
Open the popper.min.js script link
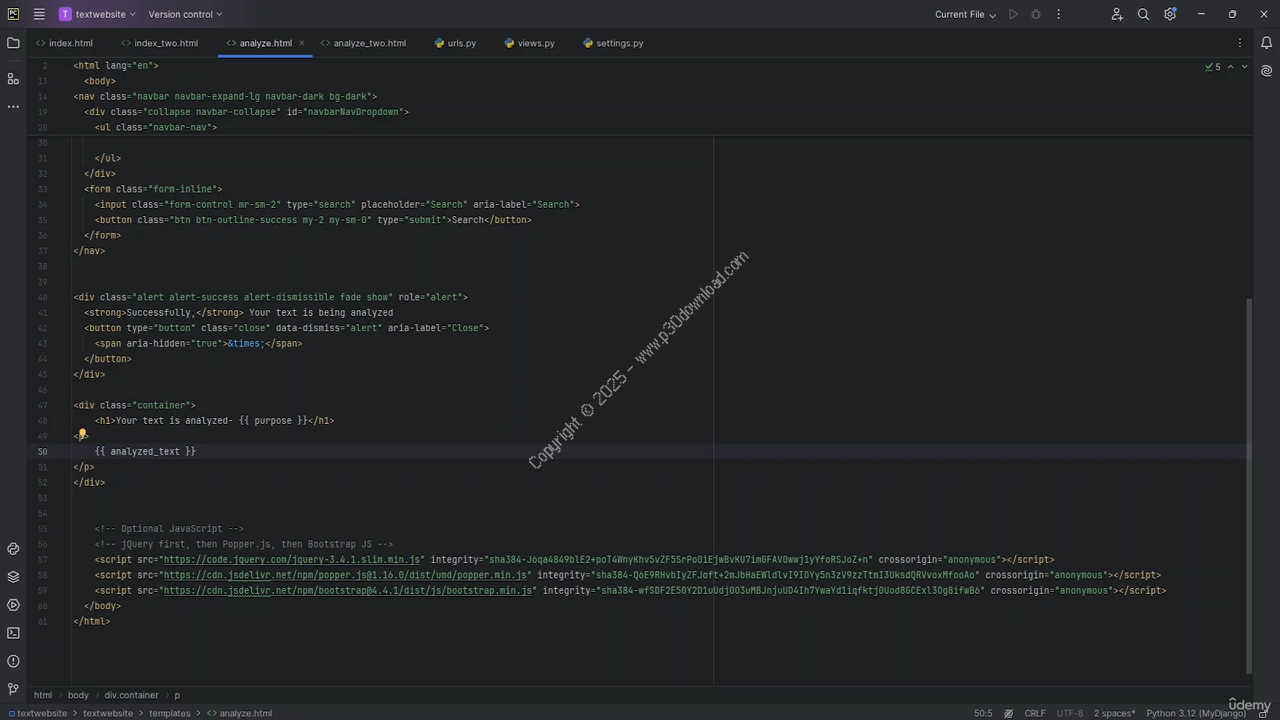pyautogui.click(x=345, y=575)
